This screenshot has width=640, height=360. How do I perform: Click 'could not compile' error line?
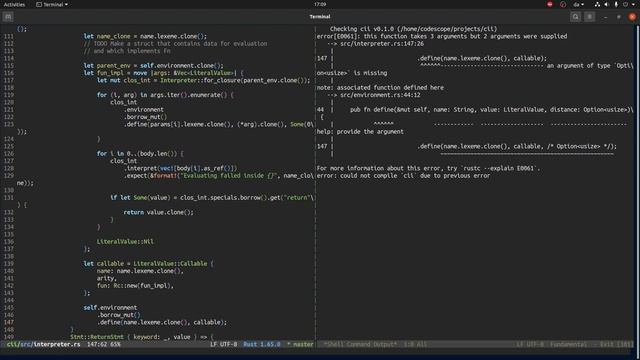tap(403, 176)
